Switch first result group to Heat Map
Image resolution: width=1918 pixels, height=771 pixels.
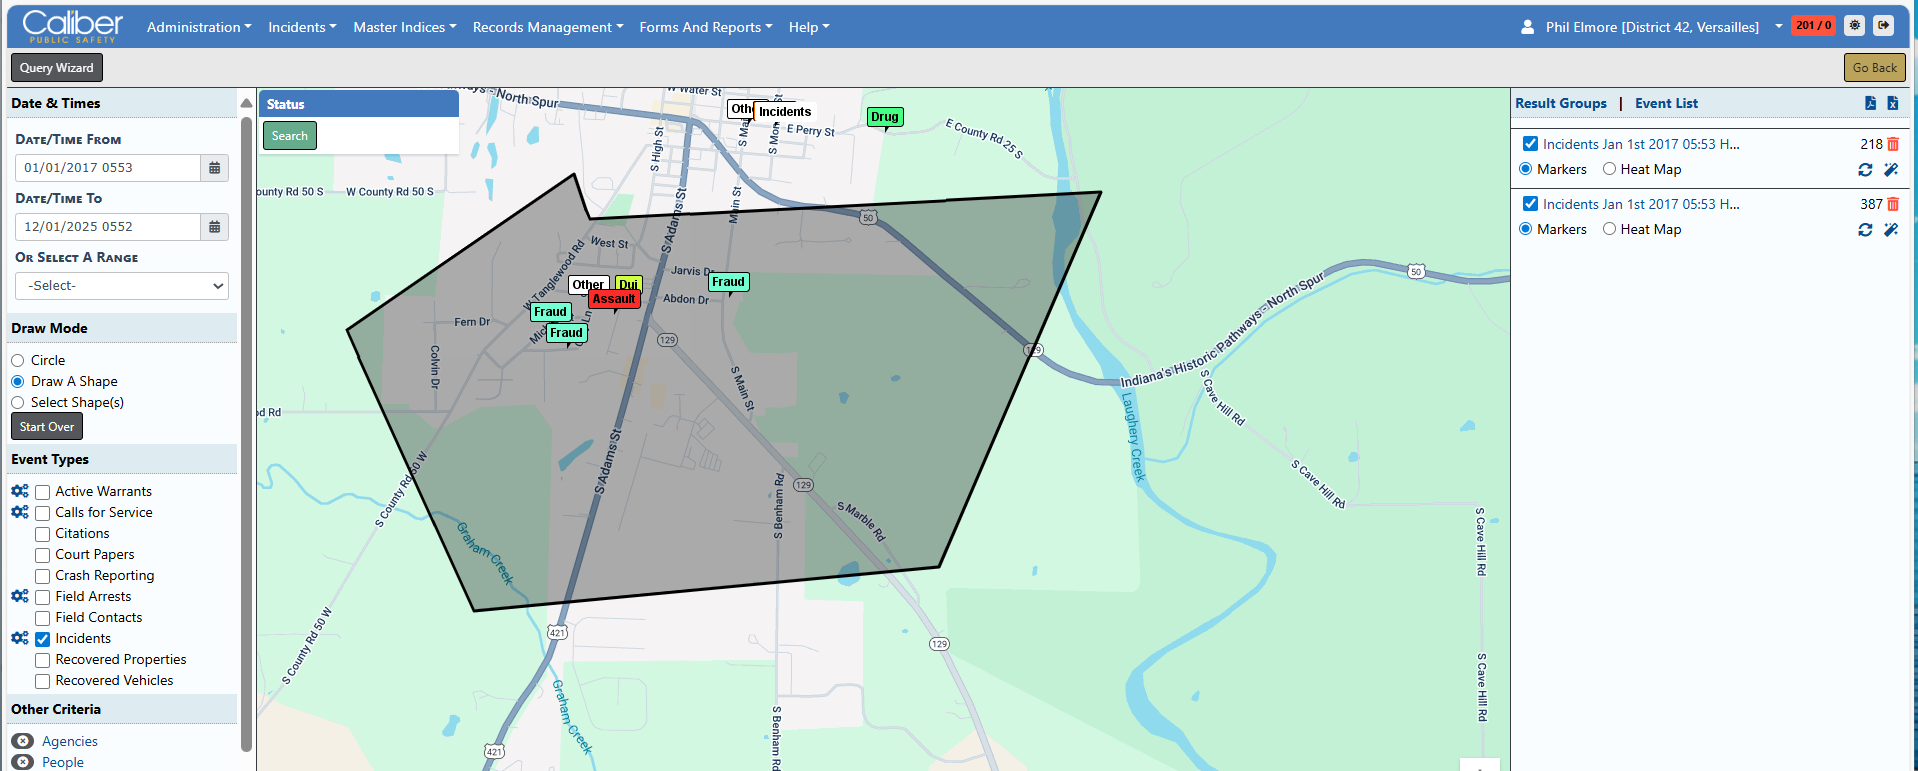point(1609,170)
